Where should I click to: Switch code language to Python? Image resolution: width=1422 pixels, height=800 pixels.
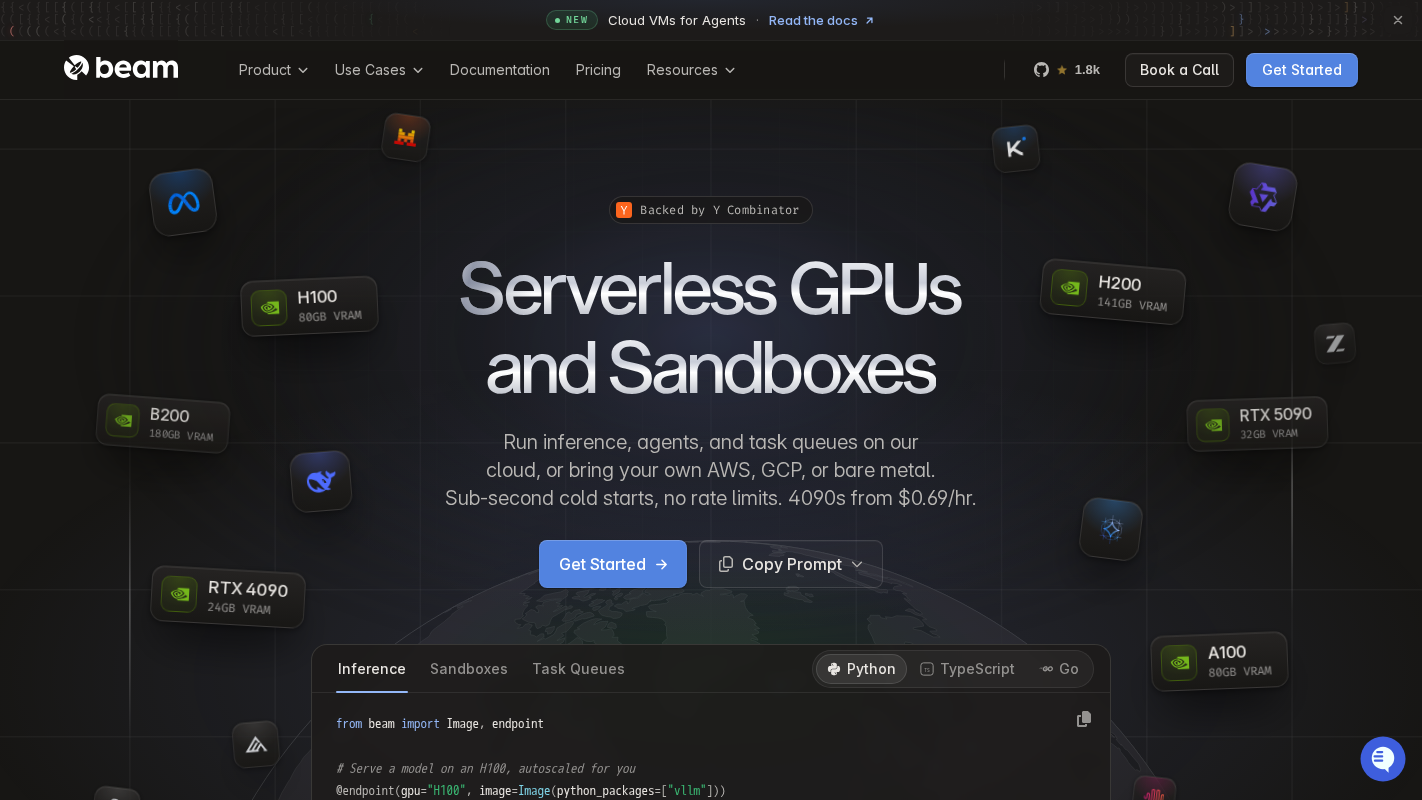pyautogui.click(x=862, y=669)
